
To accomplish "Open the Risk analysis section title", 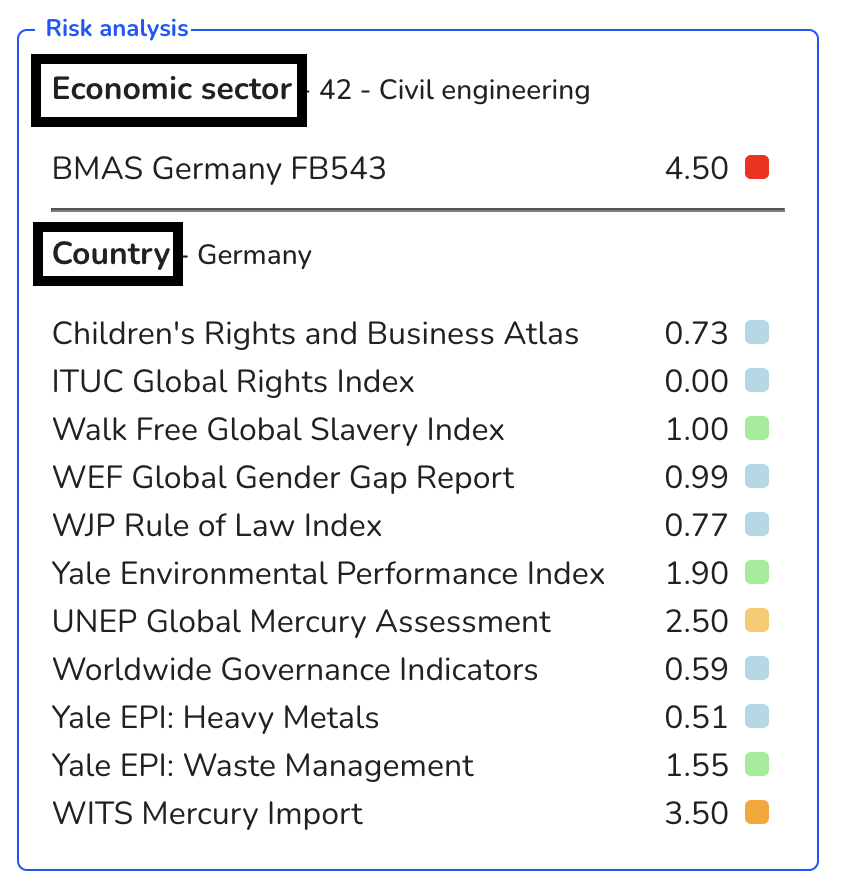I will [117, 28].
